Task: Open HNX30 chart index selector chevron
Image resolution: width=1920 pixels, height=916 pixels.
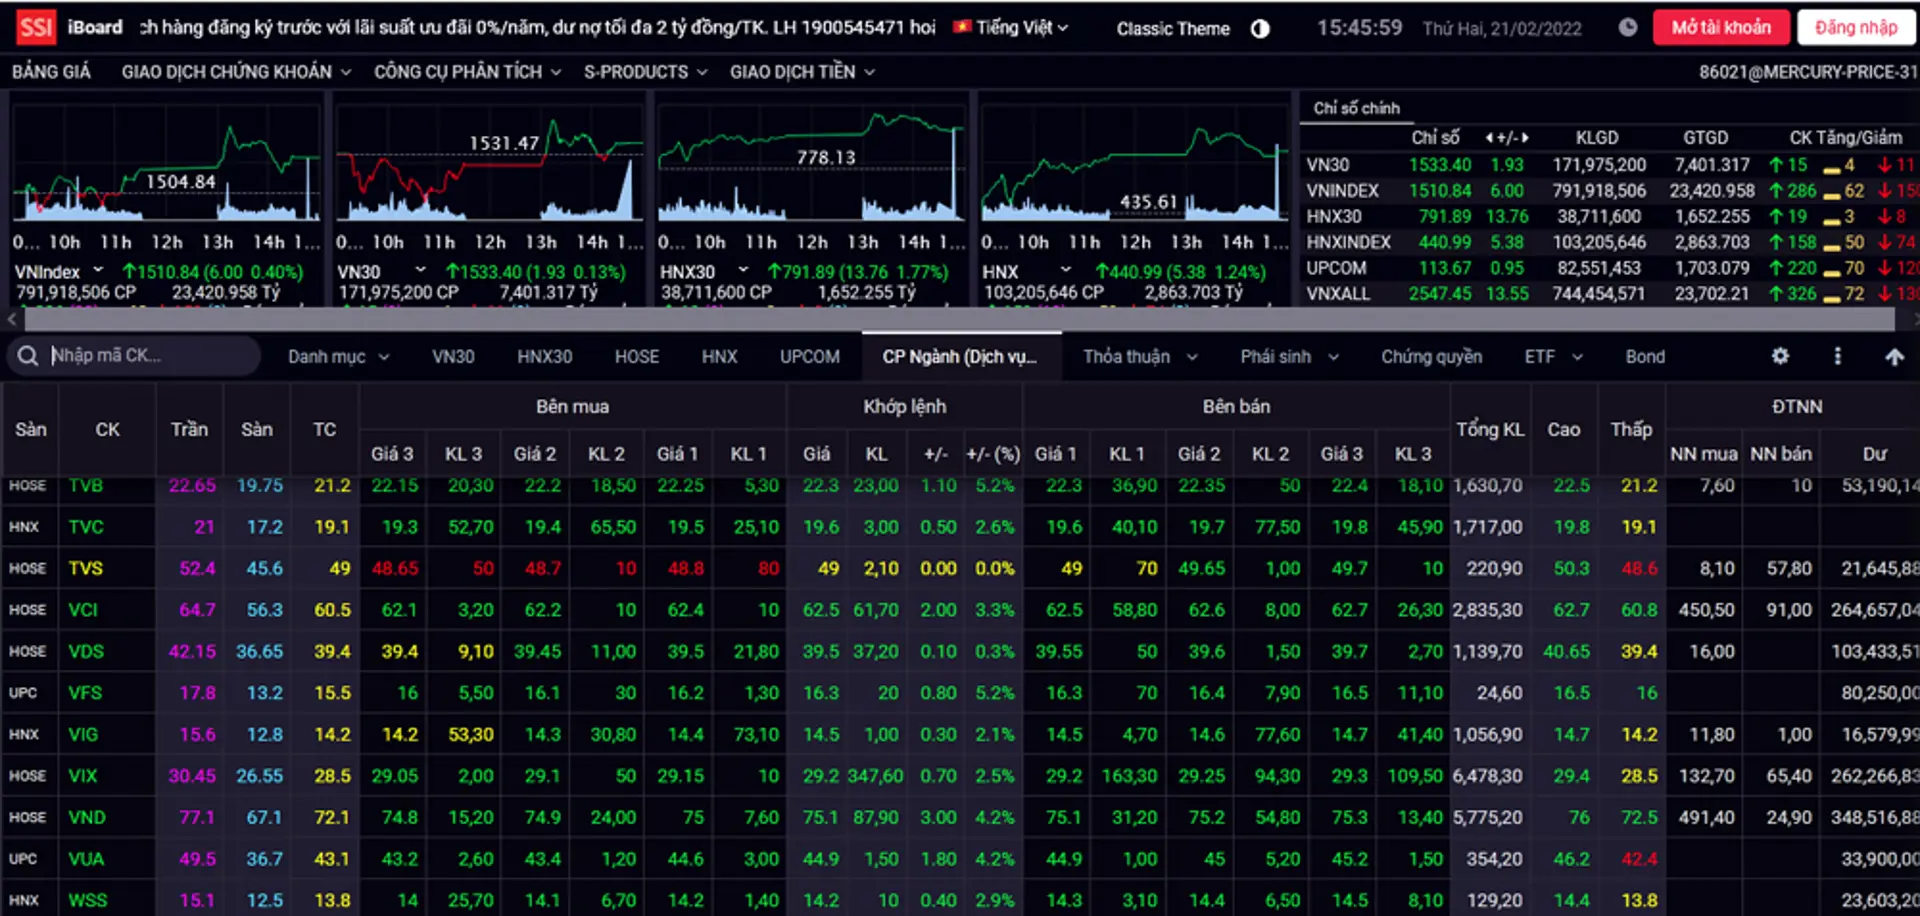Action: (743, 270)
